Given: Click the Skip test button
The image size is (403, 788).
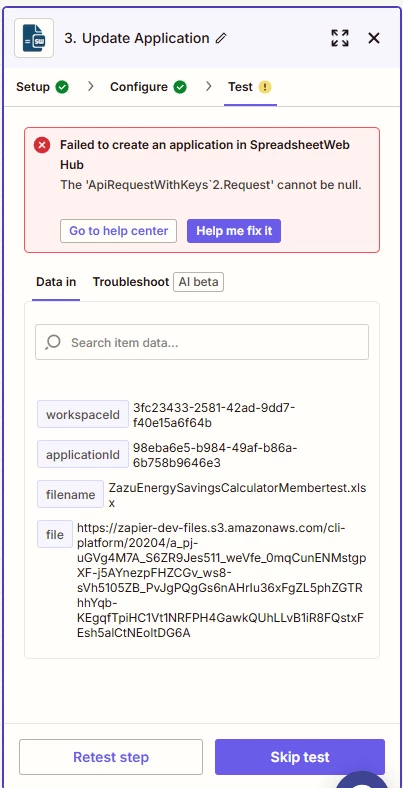Looking at the screenshot, I should pos(300,757).
